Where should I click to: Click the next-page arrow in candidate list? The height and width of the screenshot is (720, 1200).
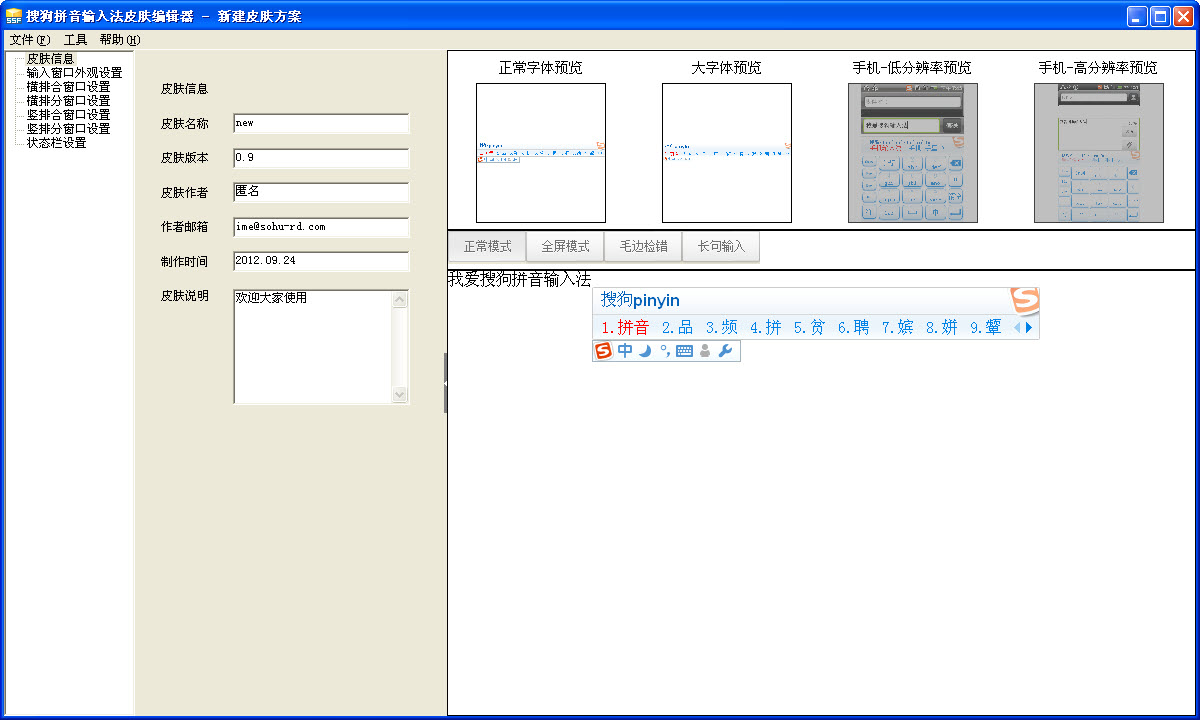[x=1028, y=327]
